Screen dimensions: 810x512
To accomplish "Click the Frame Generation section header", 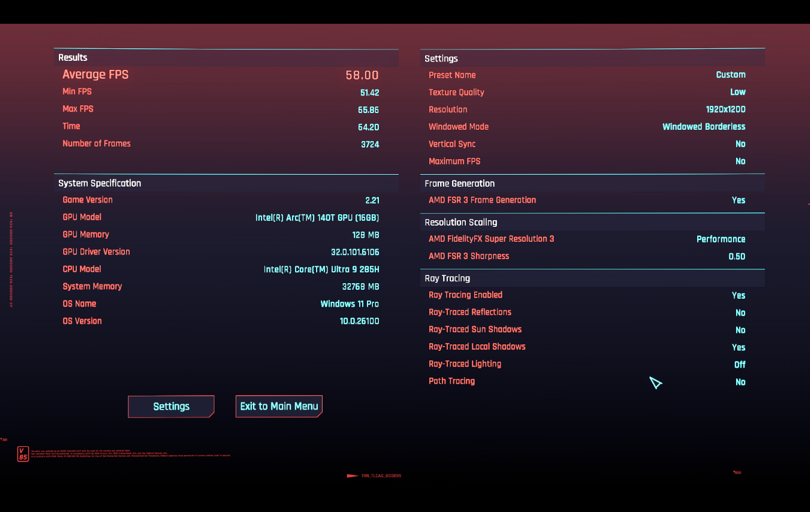I will click(459, 184).
